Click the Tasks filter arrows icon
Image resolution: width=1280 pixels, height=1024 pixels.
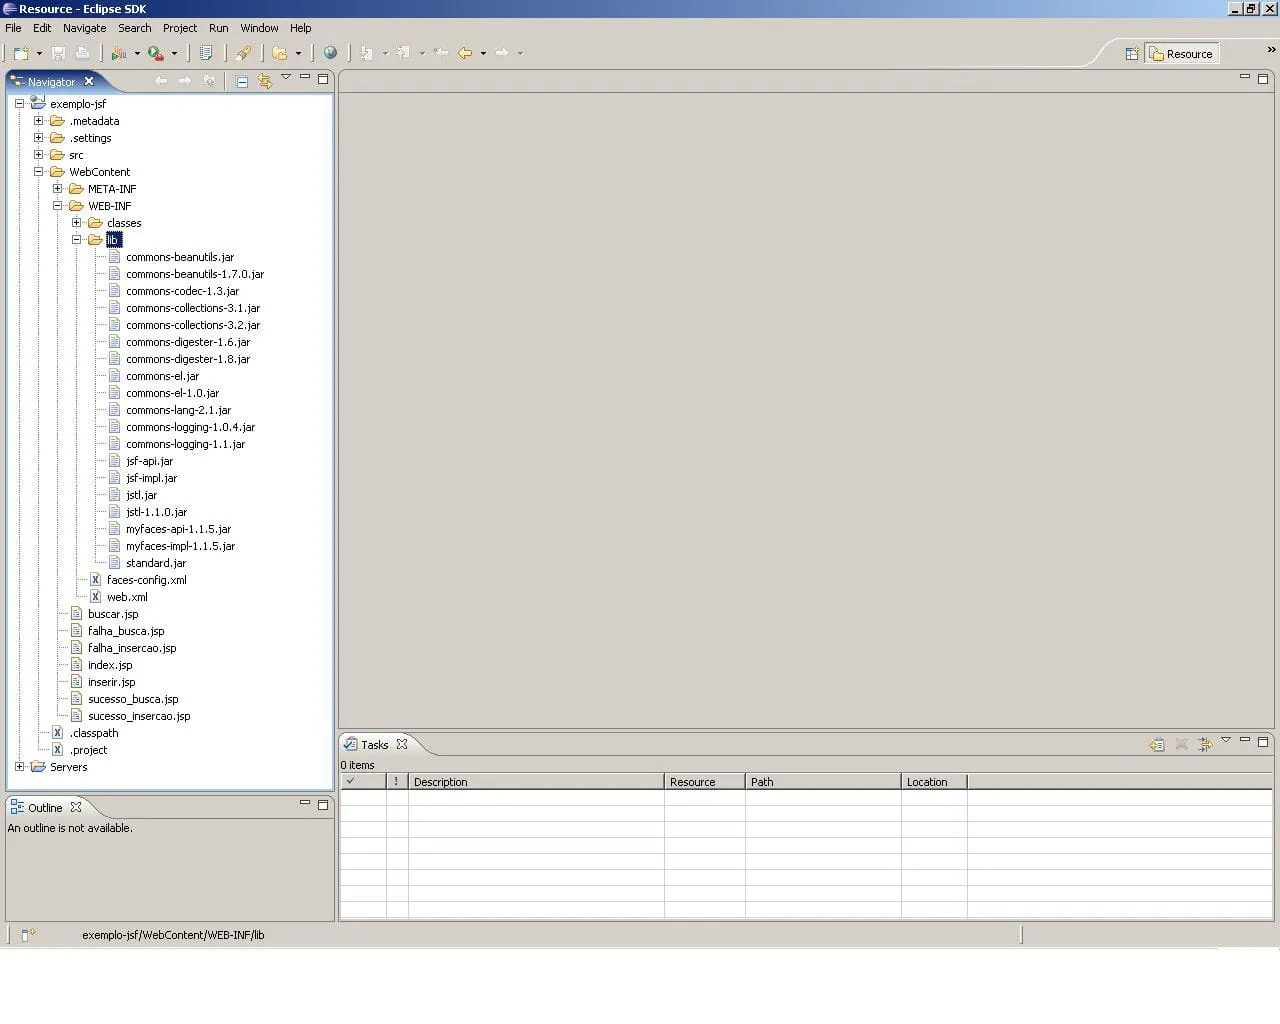(1205, 744)
